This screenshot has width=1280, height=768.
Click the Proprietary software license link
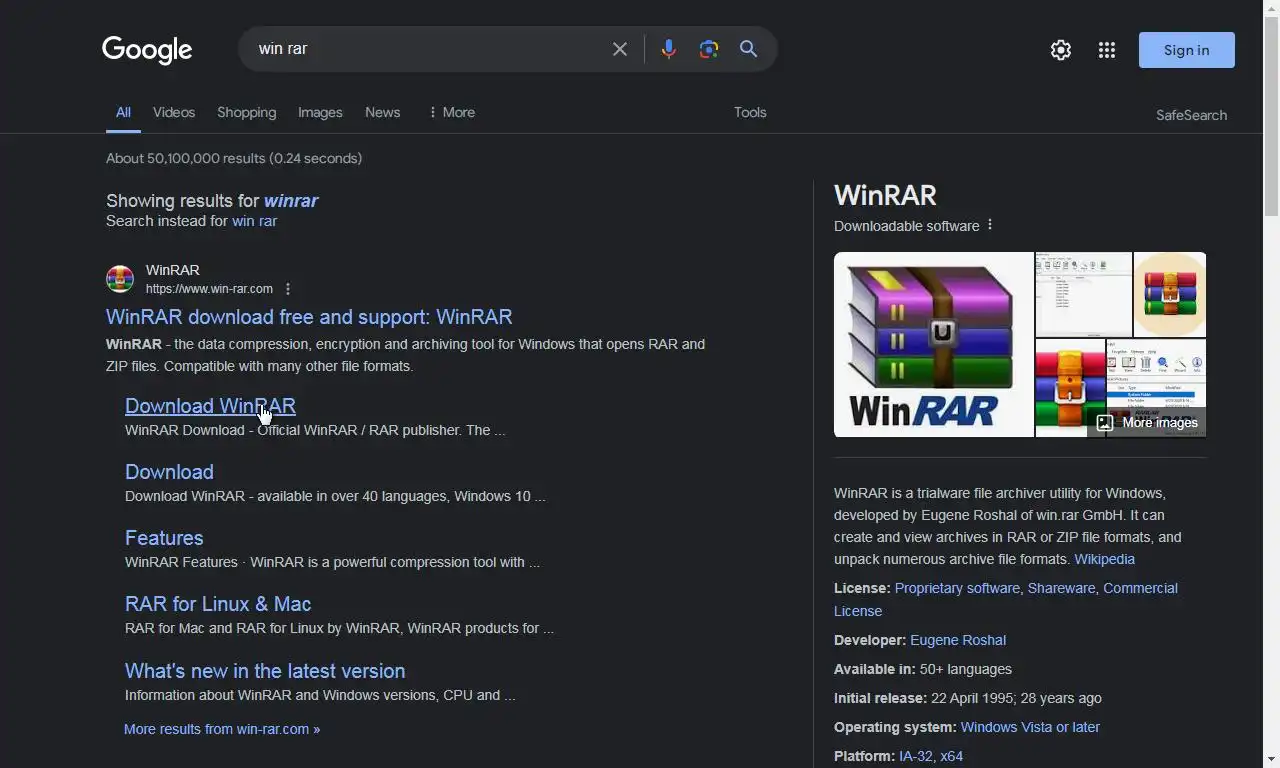(x=957, y=588)
